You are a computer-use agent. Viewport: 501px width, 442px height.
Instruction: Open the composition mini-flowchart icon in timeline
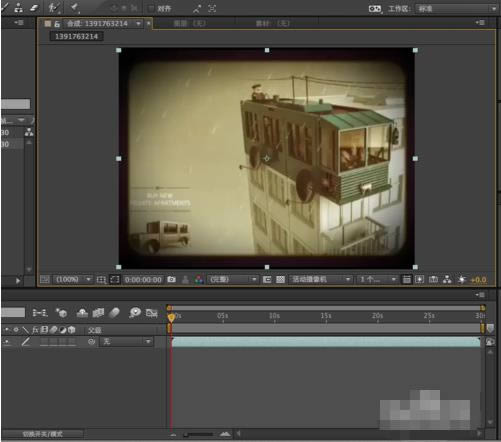click(40, 313)
